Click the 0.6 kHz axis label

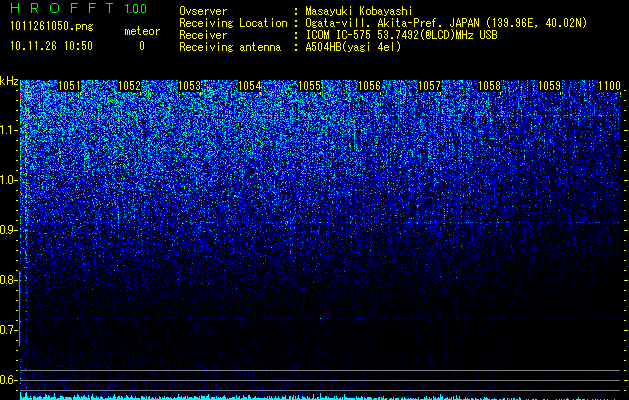pyautogui.click(x=8, y=380)
